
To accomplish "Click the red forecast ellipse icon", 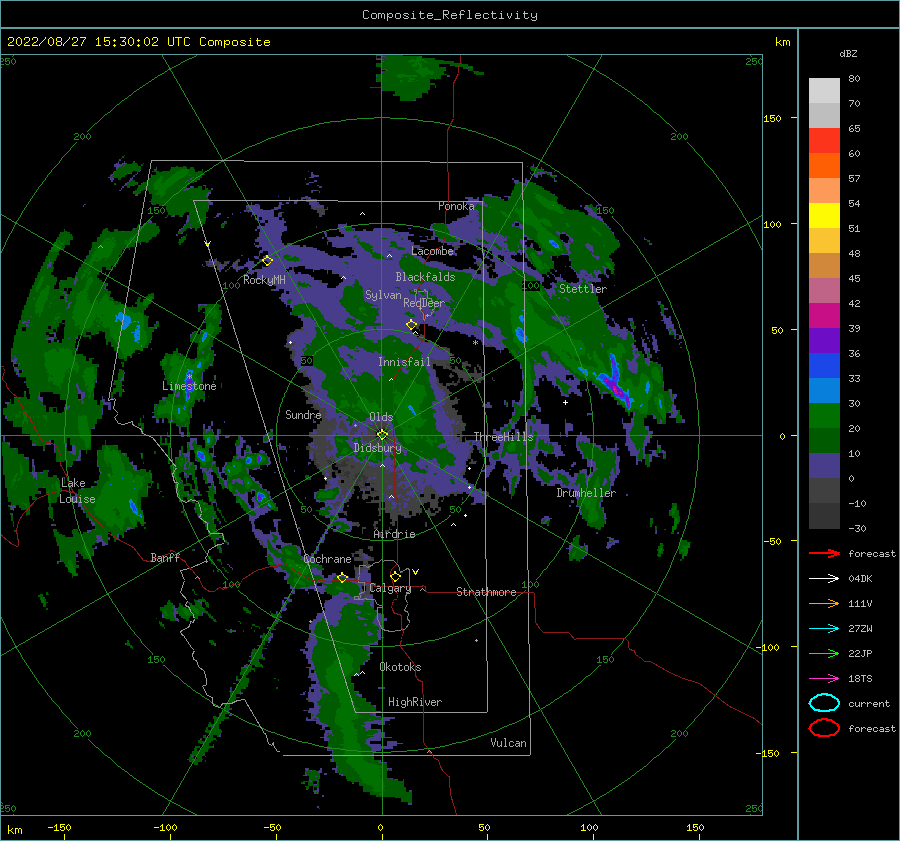I will [x=824, y=728].
